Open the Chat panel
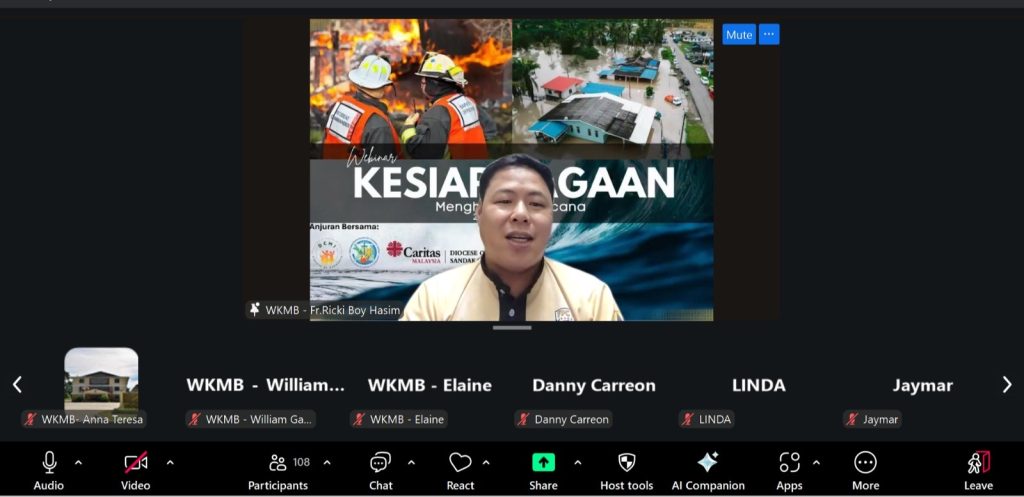 pyautogui.click(x=380, y=463)
